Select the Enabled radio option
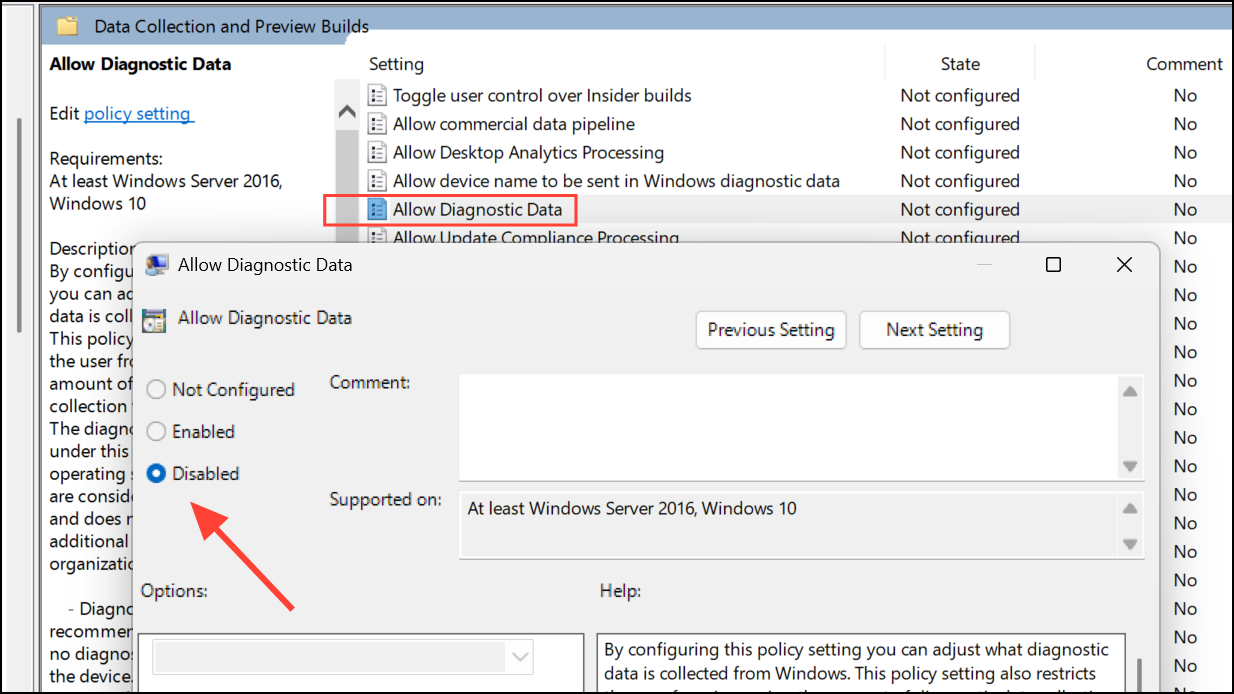The width and height of the screenshot is (1234, 694). [x=156, y=432]
